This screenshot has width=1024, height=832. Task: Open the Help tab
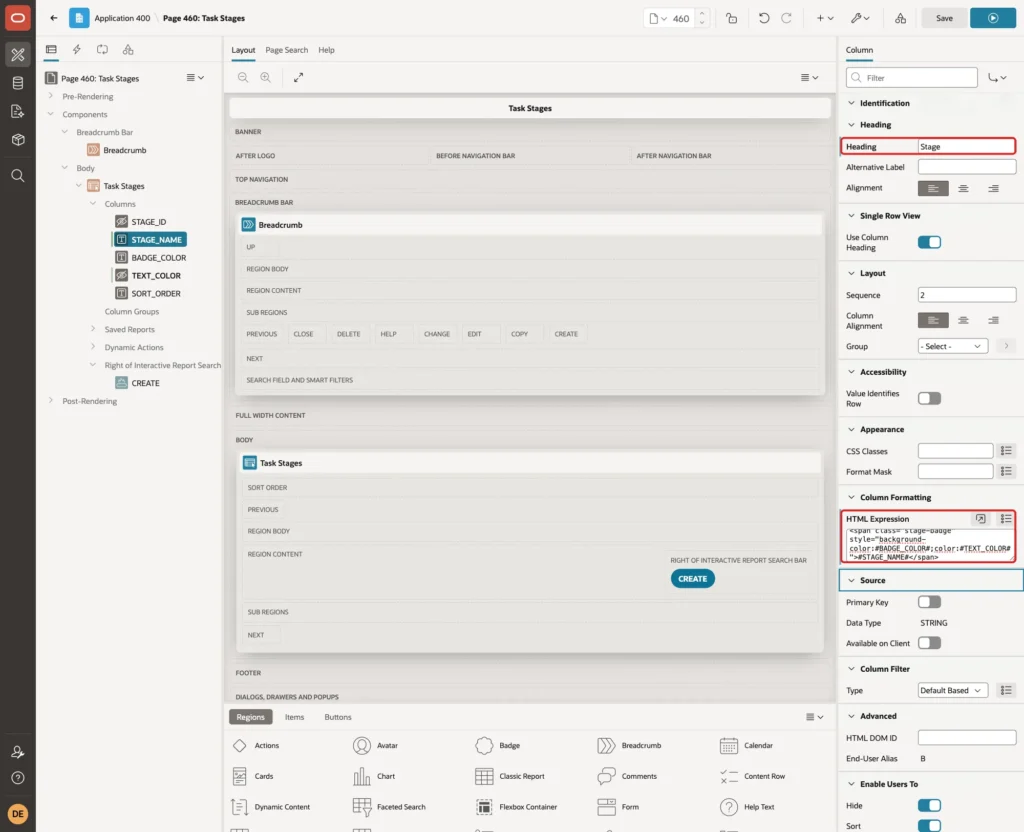click(x=326, y=50)
